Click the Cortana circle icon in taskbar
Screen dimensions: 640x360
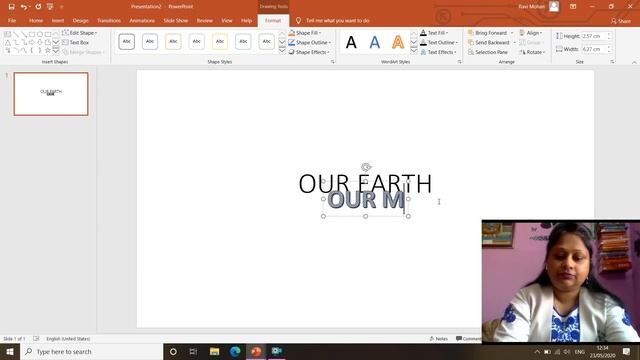point(173,351)
